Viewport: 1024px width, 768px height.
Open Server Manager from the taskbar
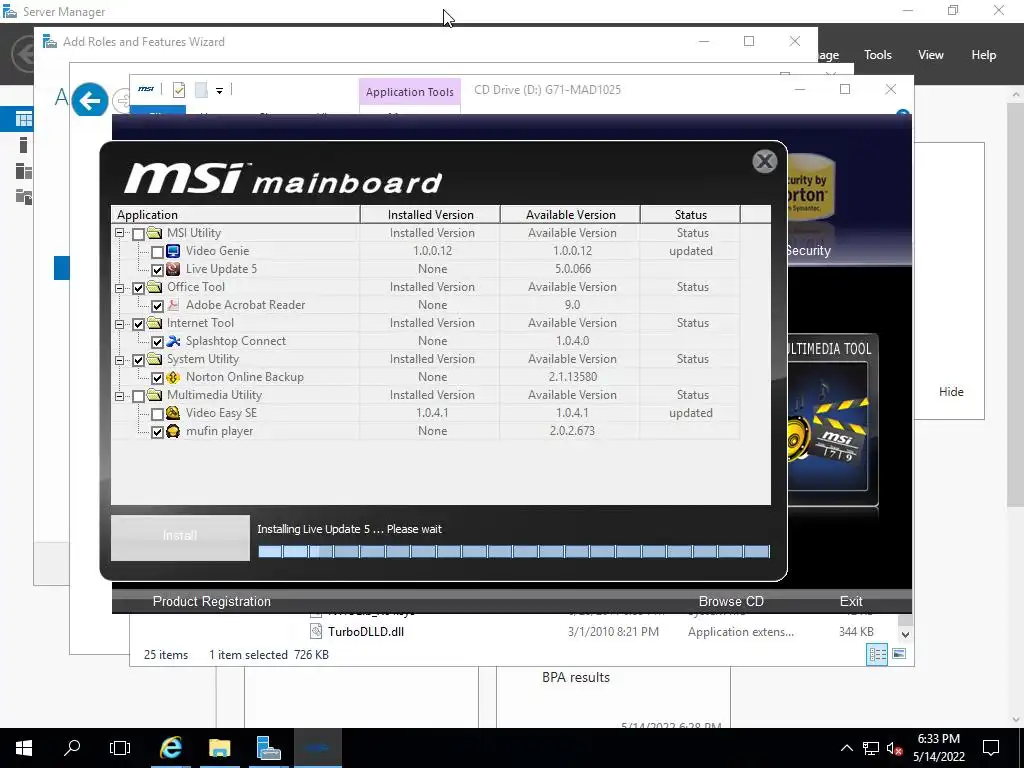point(268,748)
